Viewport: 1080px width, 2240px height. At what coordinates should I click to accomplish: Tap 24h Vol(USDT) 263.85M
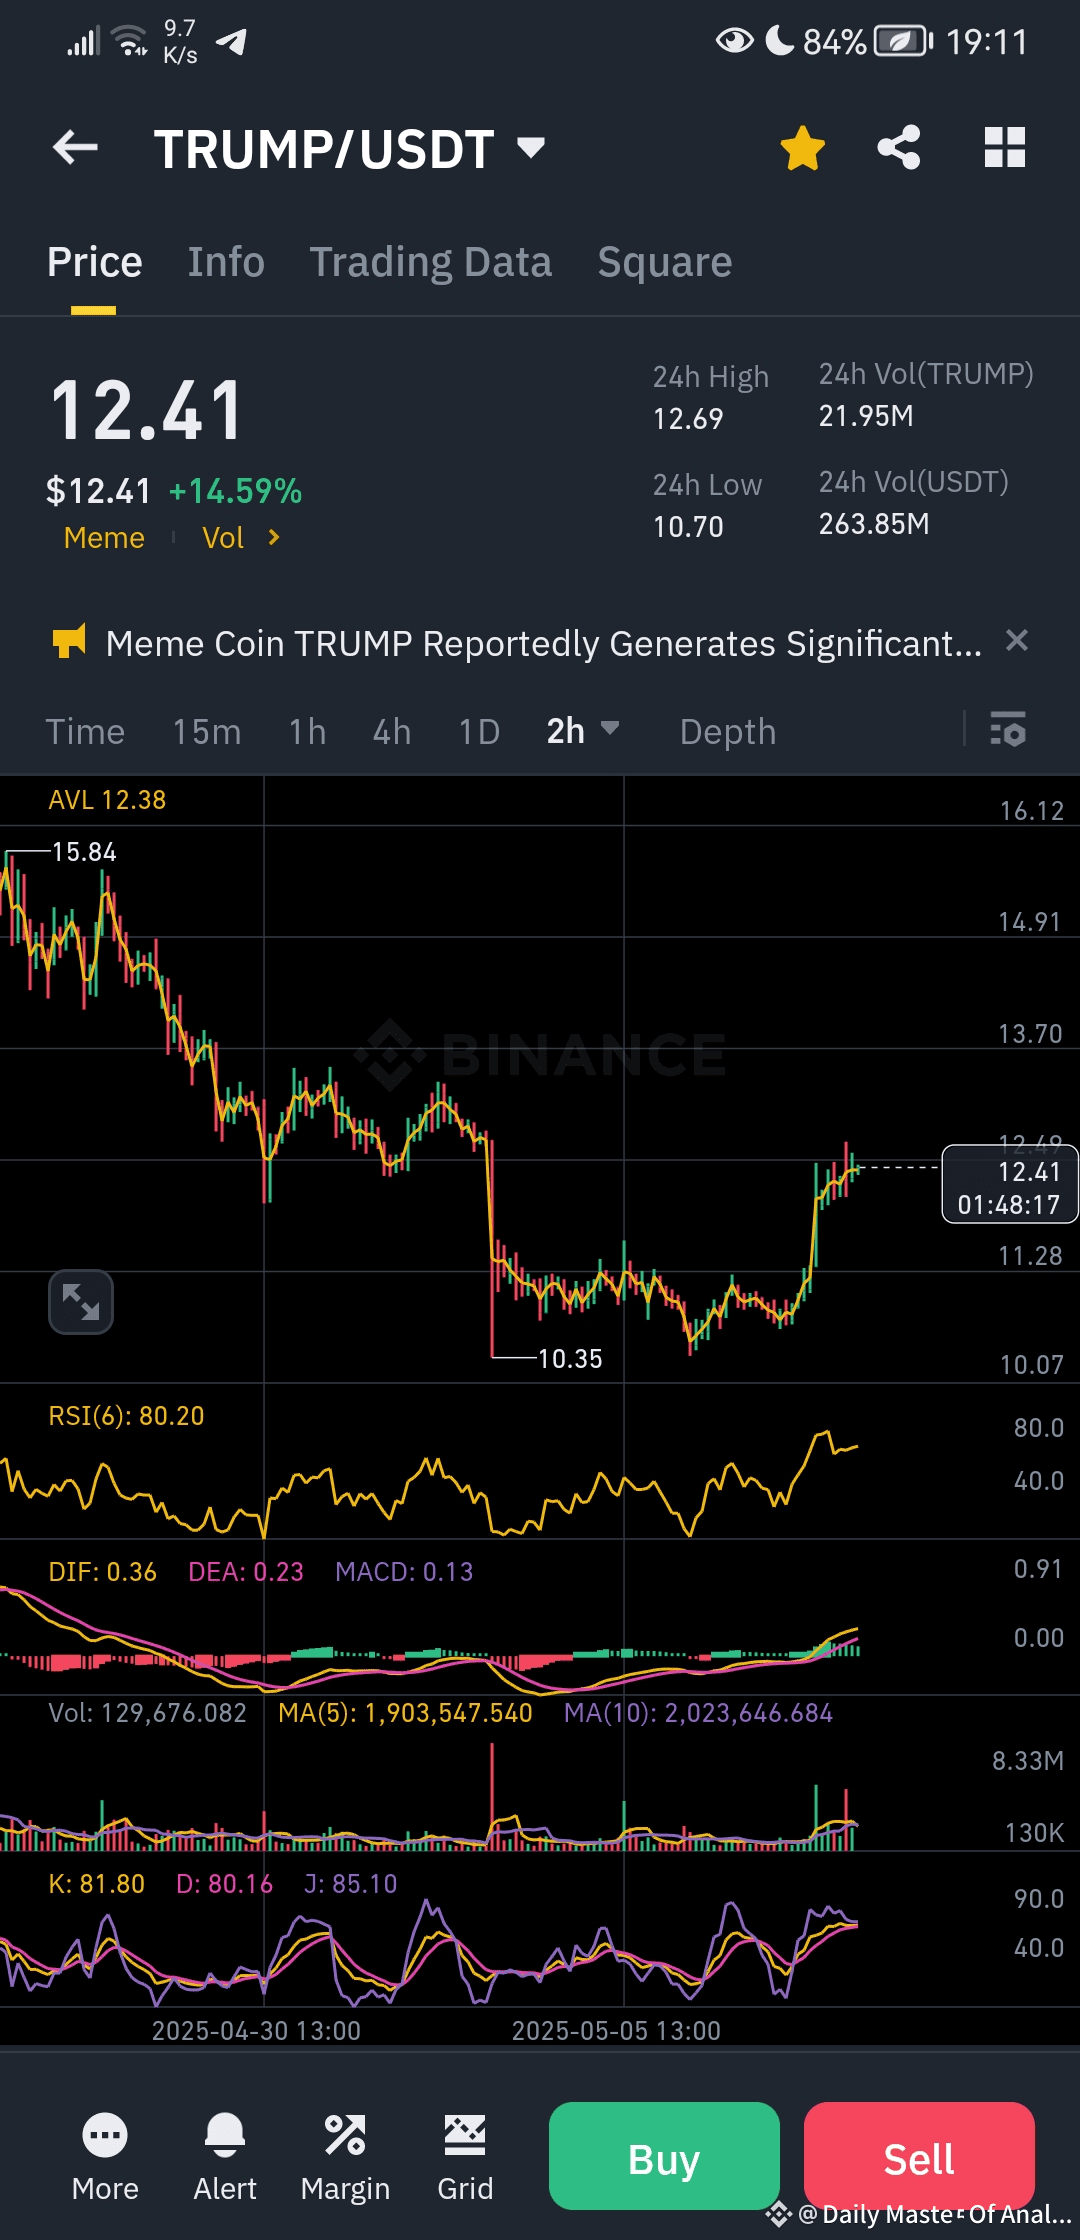tap(874, 524)
